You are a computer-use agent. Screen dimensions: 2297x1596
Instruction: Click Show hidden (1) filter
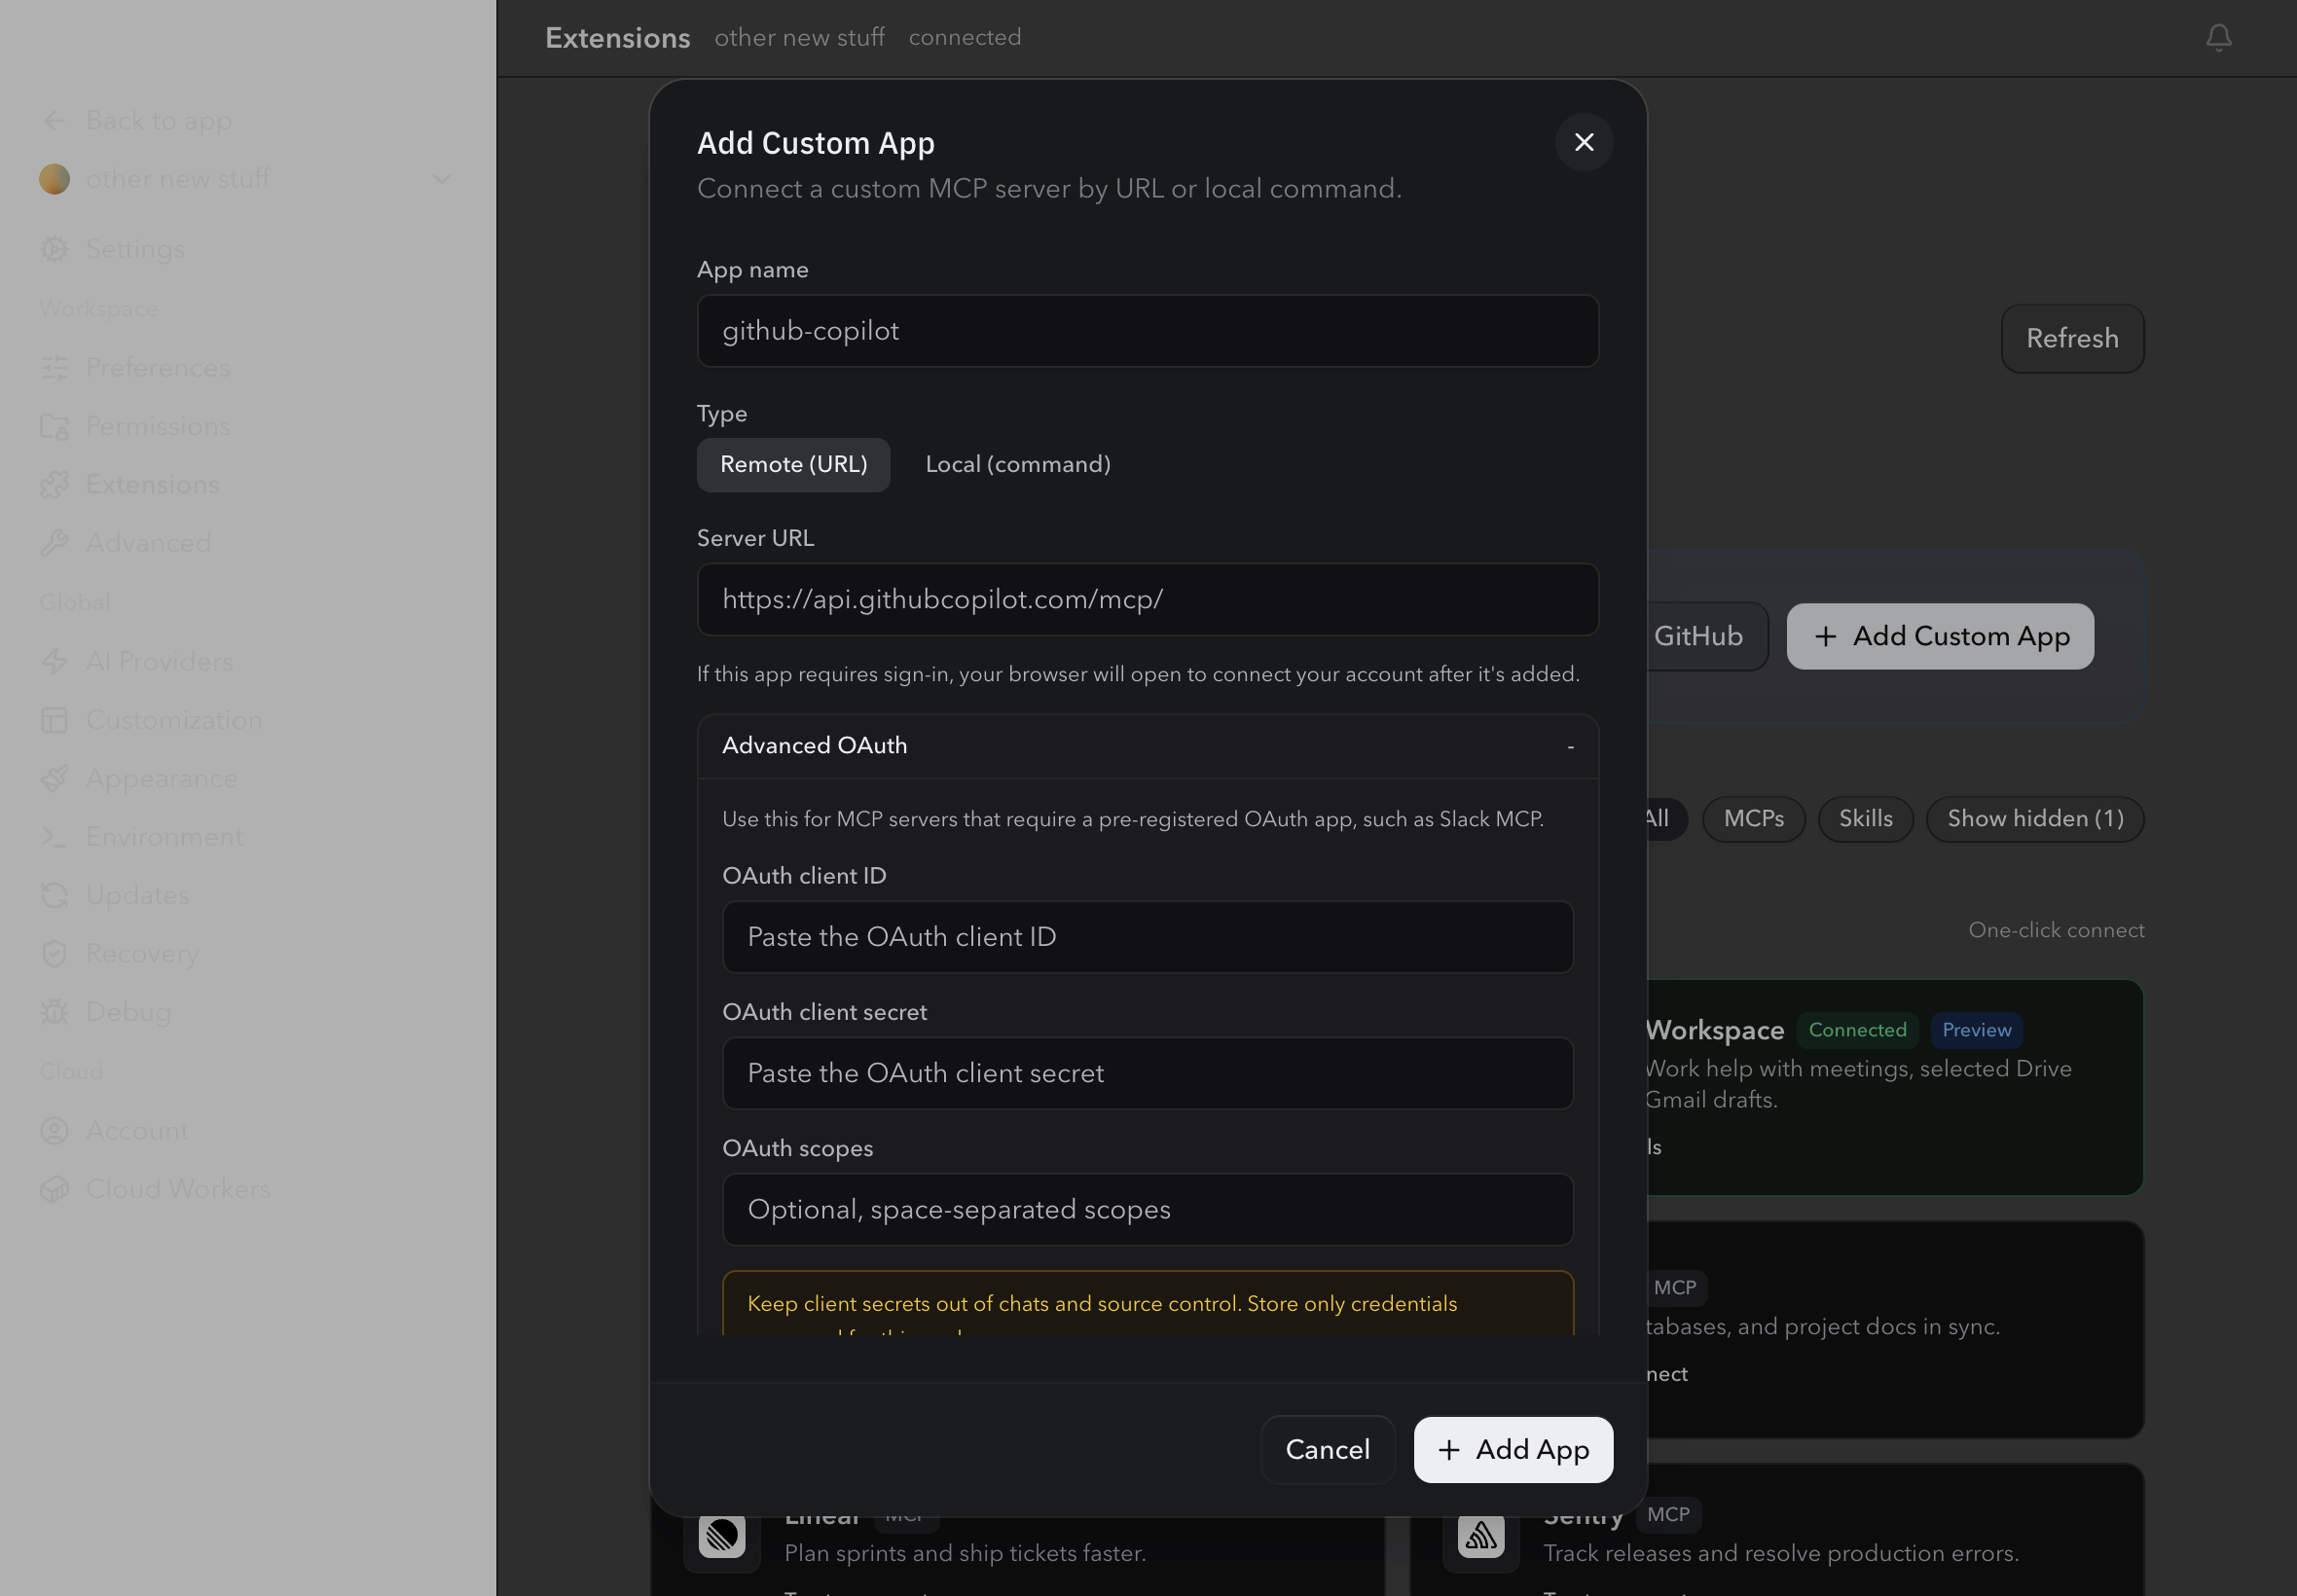(x=2034, y=819)
